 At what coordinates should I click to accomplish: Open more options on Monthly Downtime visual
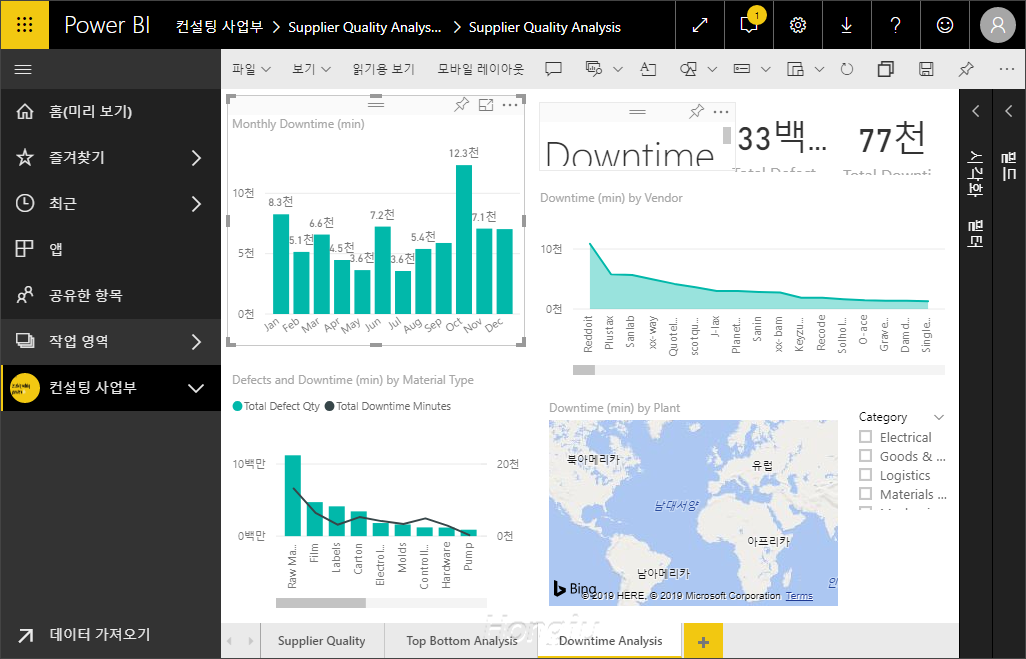click(510, 105)
